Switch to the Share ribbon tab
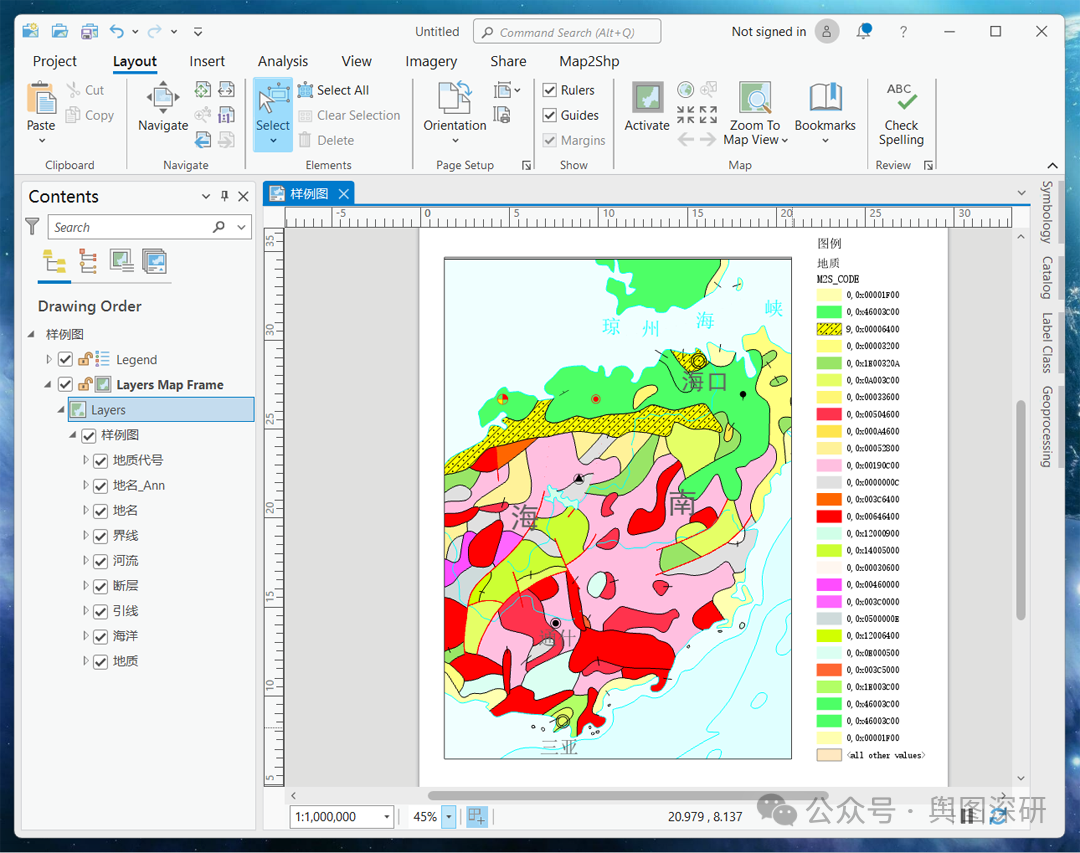Screen dimensions: 1080x853 pyautogui.click(x=508, y=61)
